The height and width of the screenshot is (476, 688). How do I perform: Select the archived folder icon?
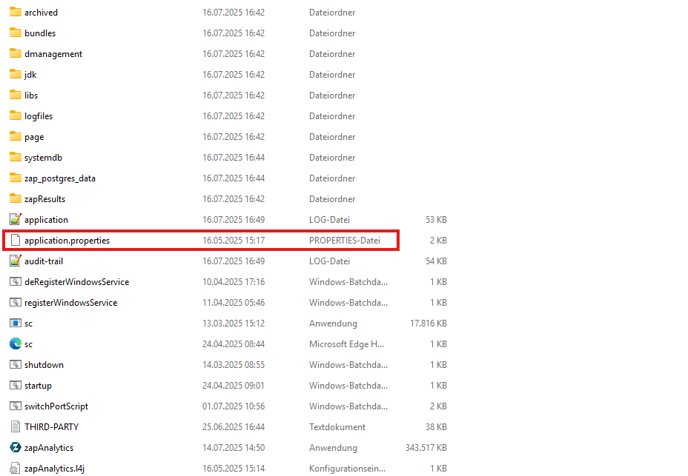coord(15,12)
